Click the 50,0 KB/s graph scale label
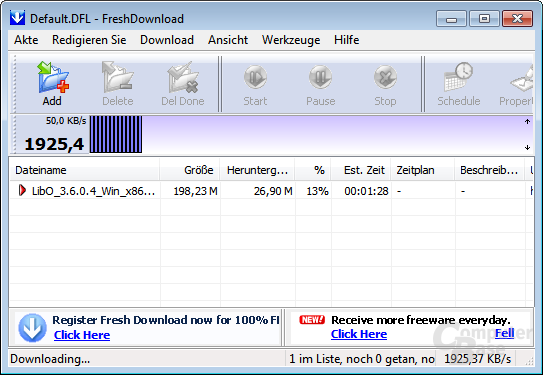543x375 pixels. 66,121
